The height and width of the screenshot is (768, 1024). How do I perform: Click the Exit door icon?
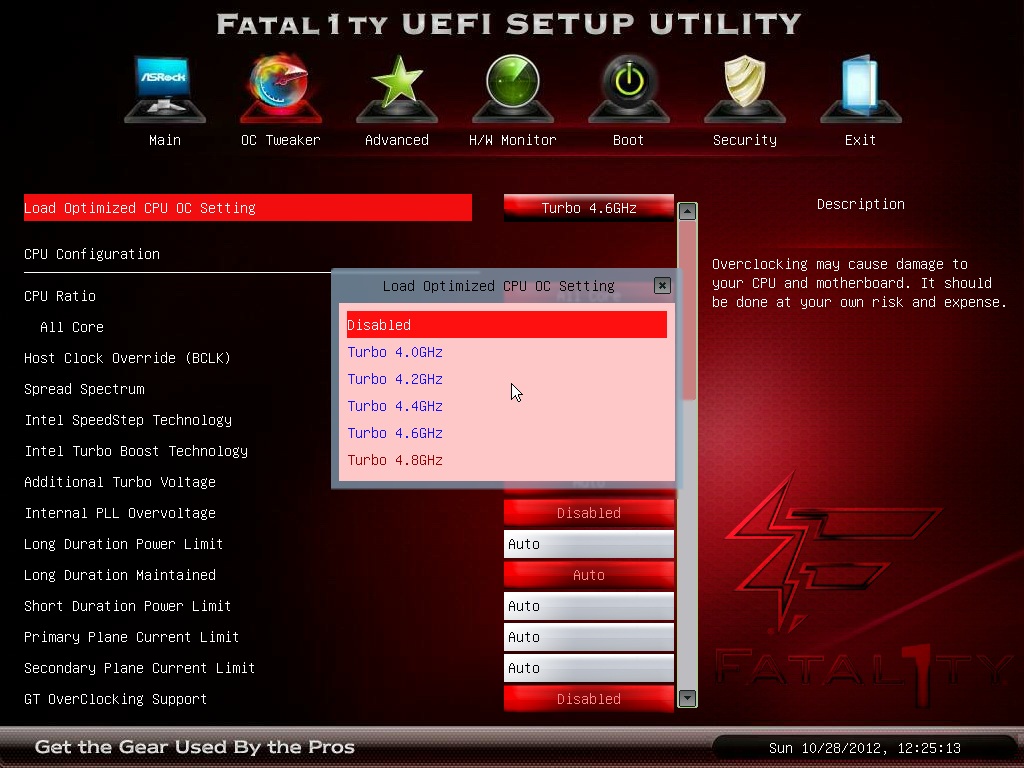point(860,89)
